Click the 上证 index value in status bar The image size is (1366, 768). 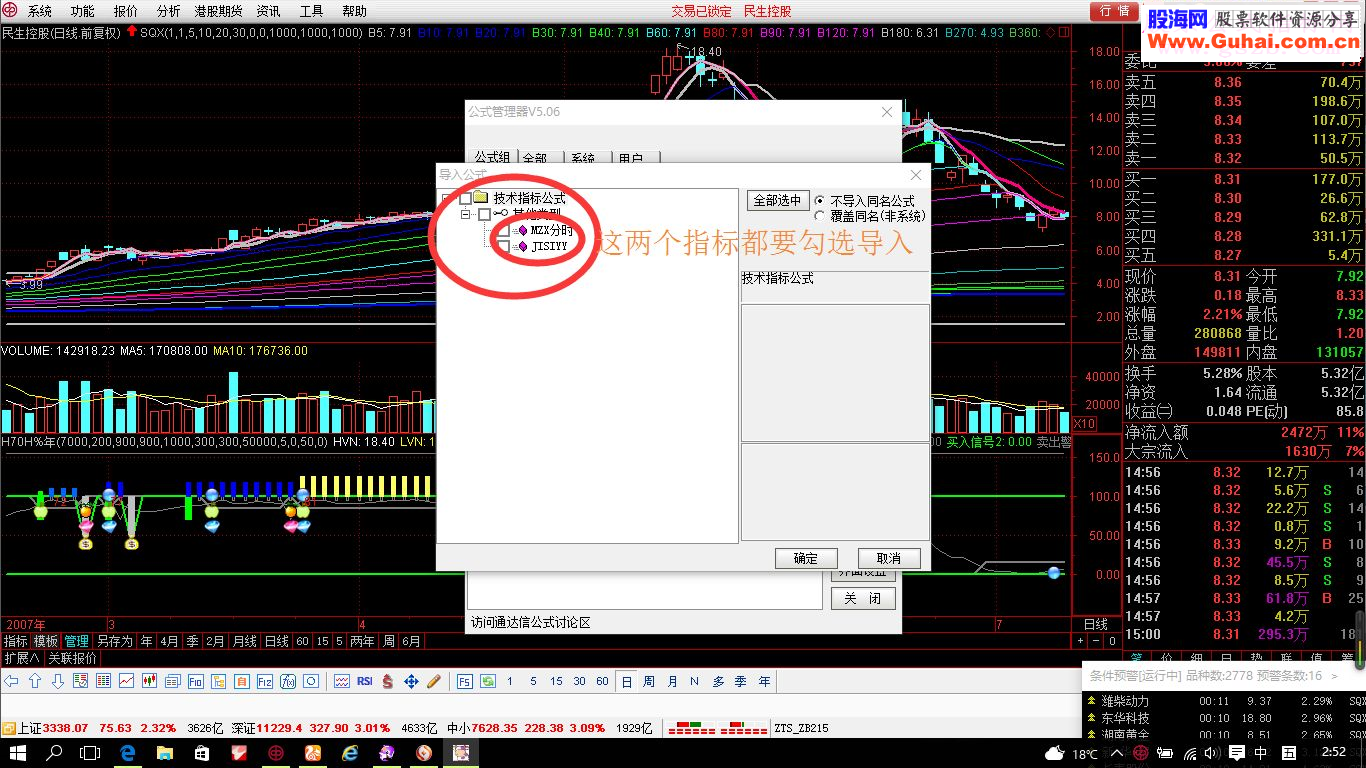point(65,728)
